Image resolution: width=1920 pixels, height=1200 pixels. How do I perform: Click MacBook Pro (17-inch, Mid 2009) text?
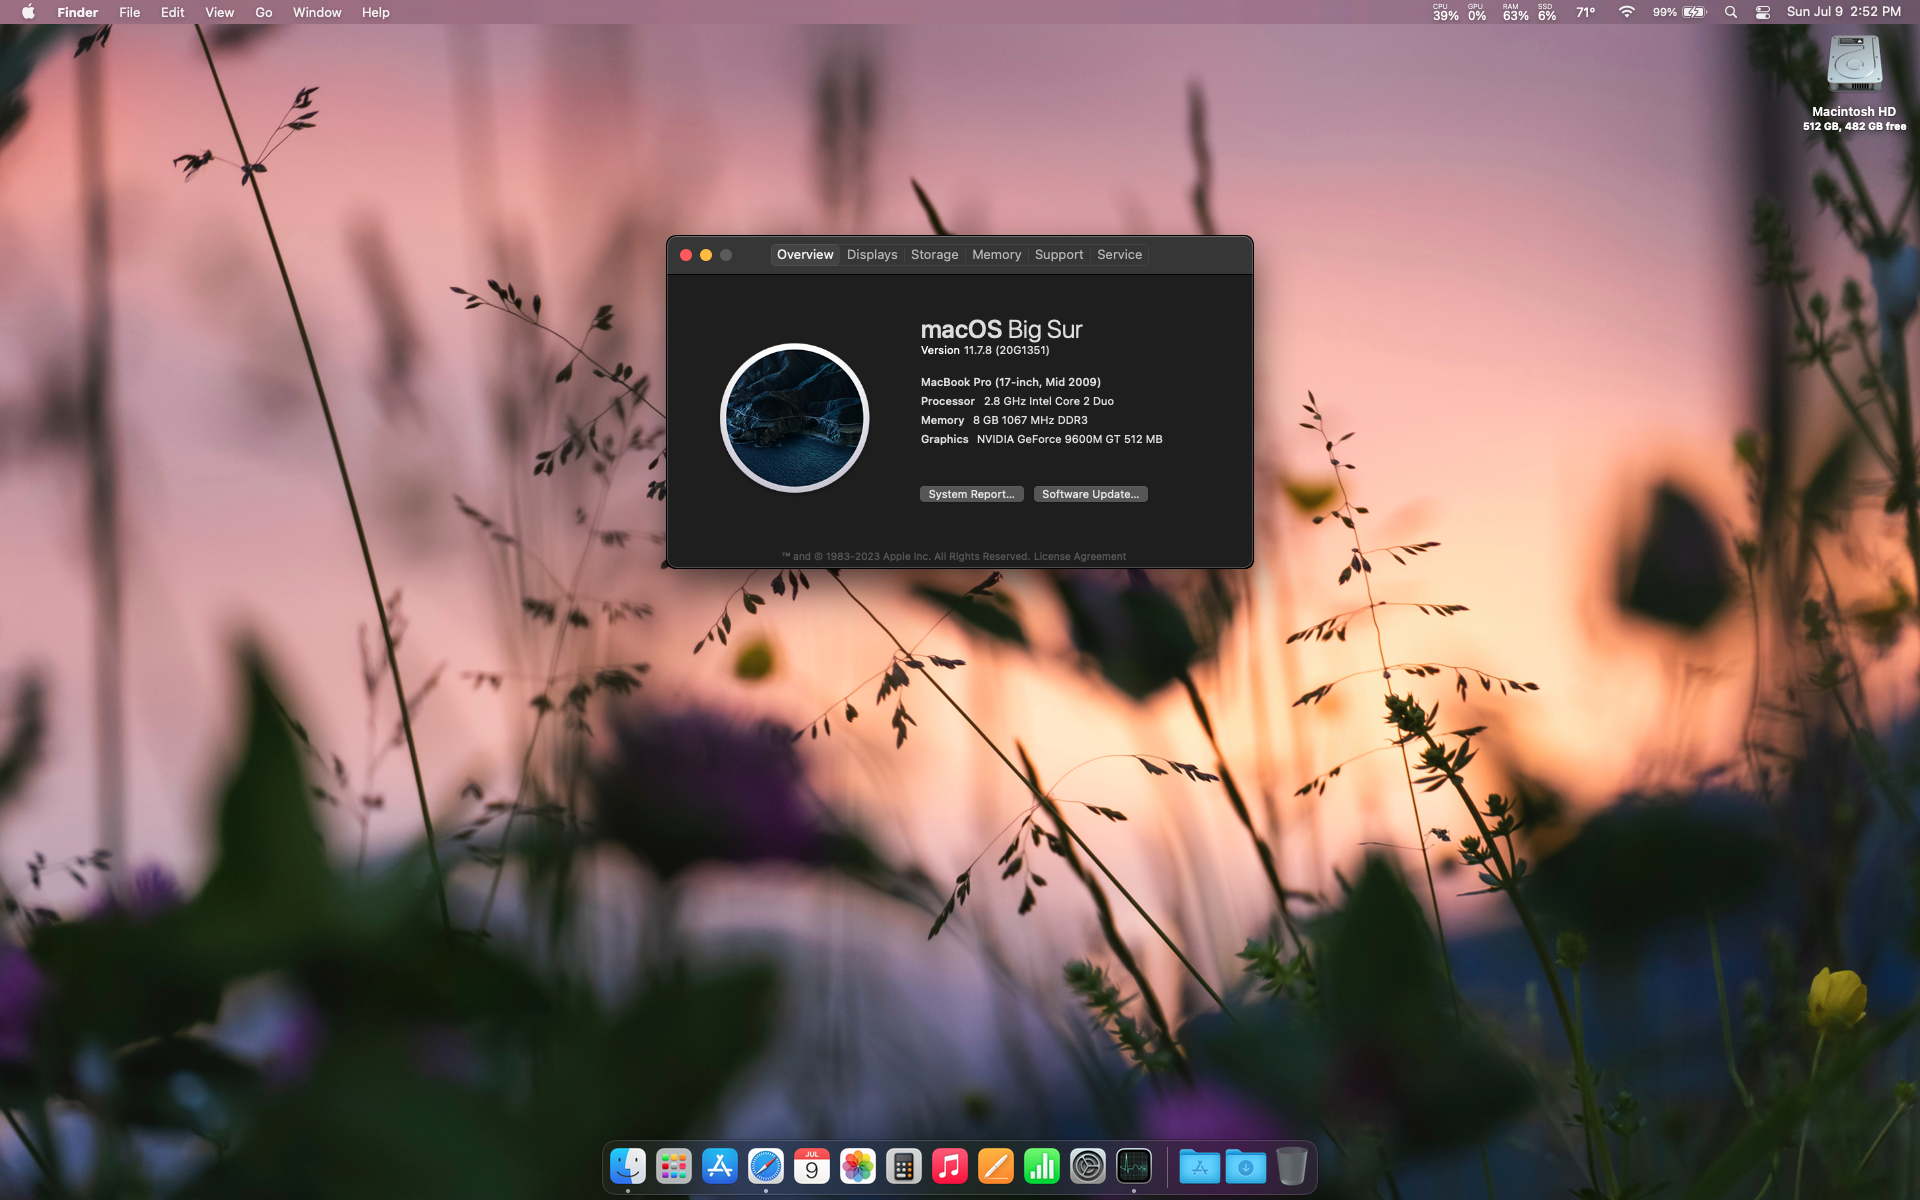[x=1010, y=382]
